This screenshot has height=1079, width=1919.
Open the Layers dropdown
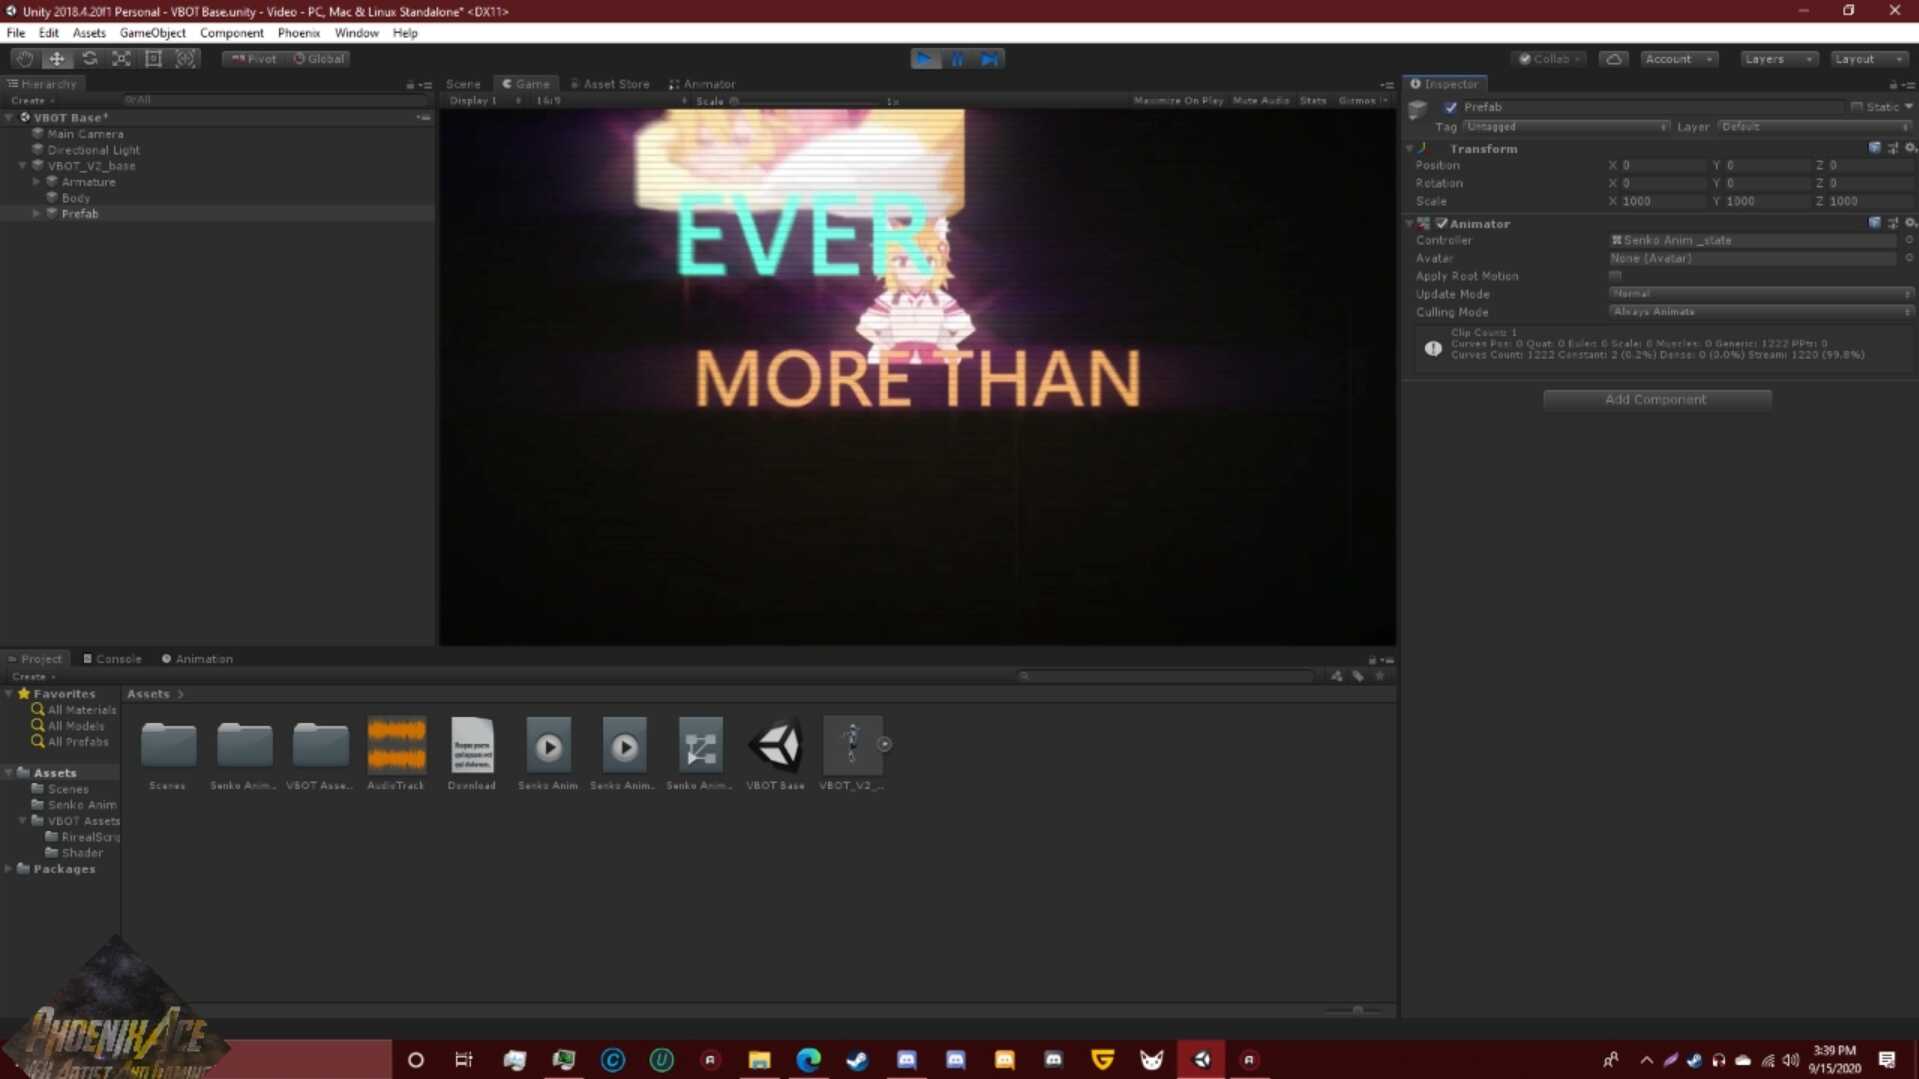tap(1777, 59)
